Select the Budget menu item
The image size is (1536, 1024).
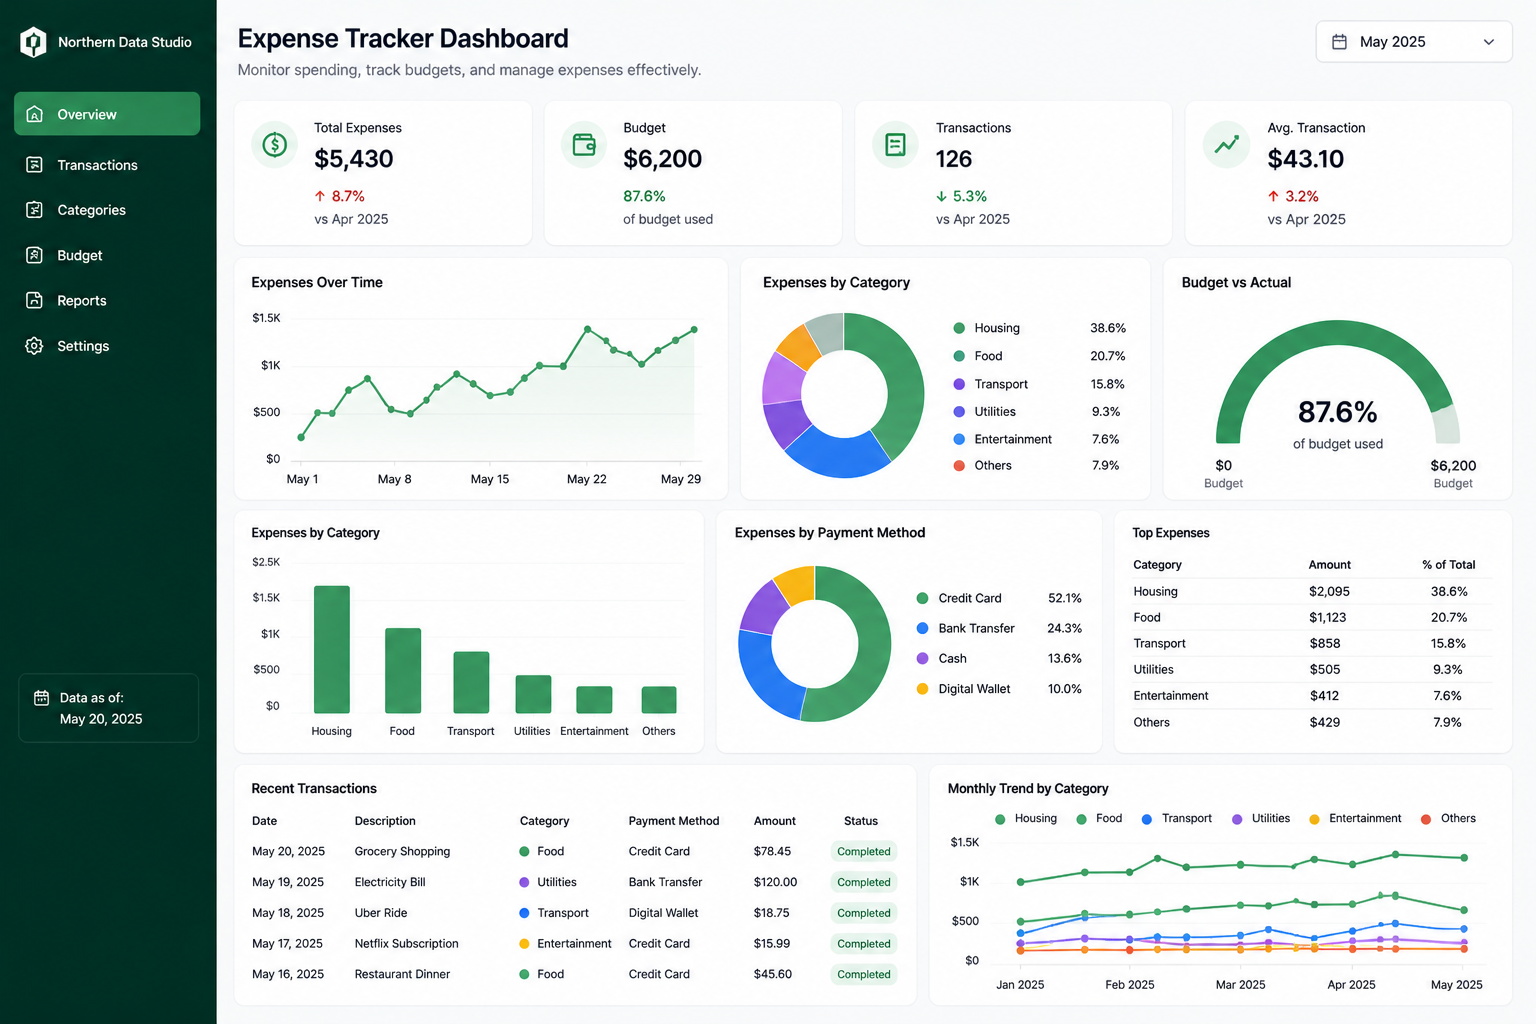point(107,255)
